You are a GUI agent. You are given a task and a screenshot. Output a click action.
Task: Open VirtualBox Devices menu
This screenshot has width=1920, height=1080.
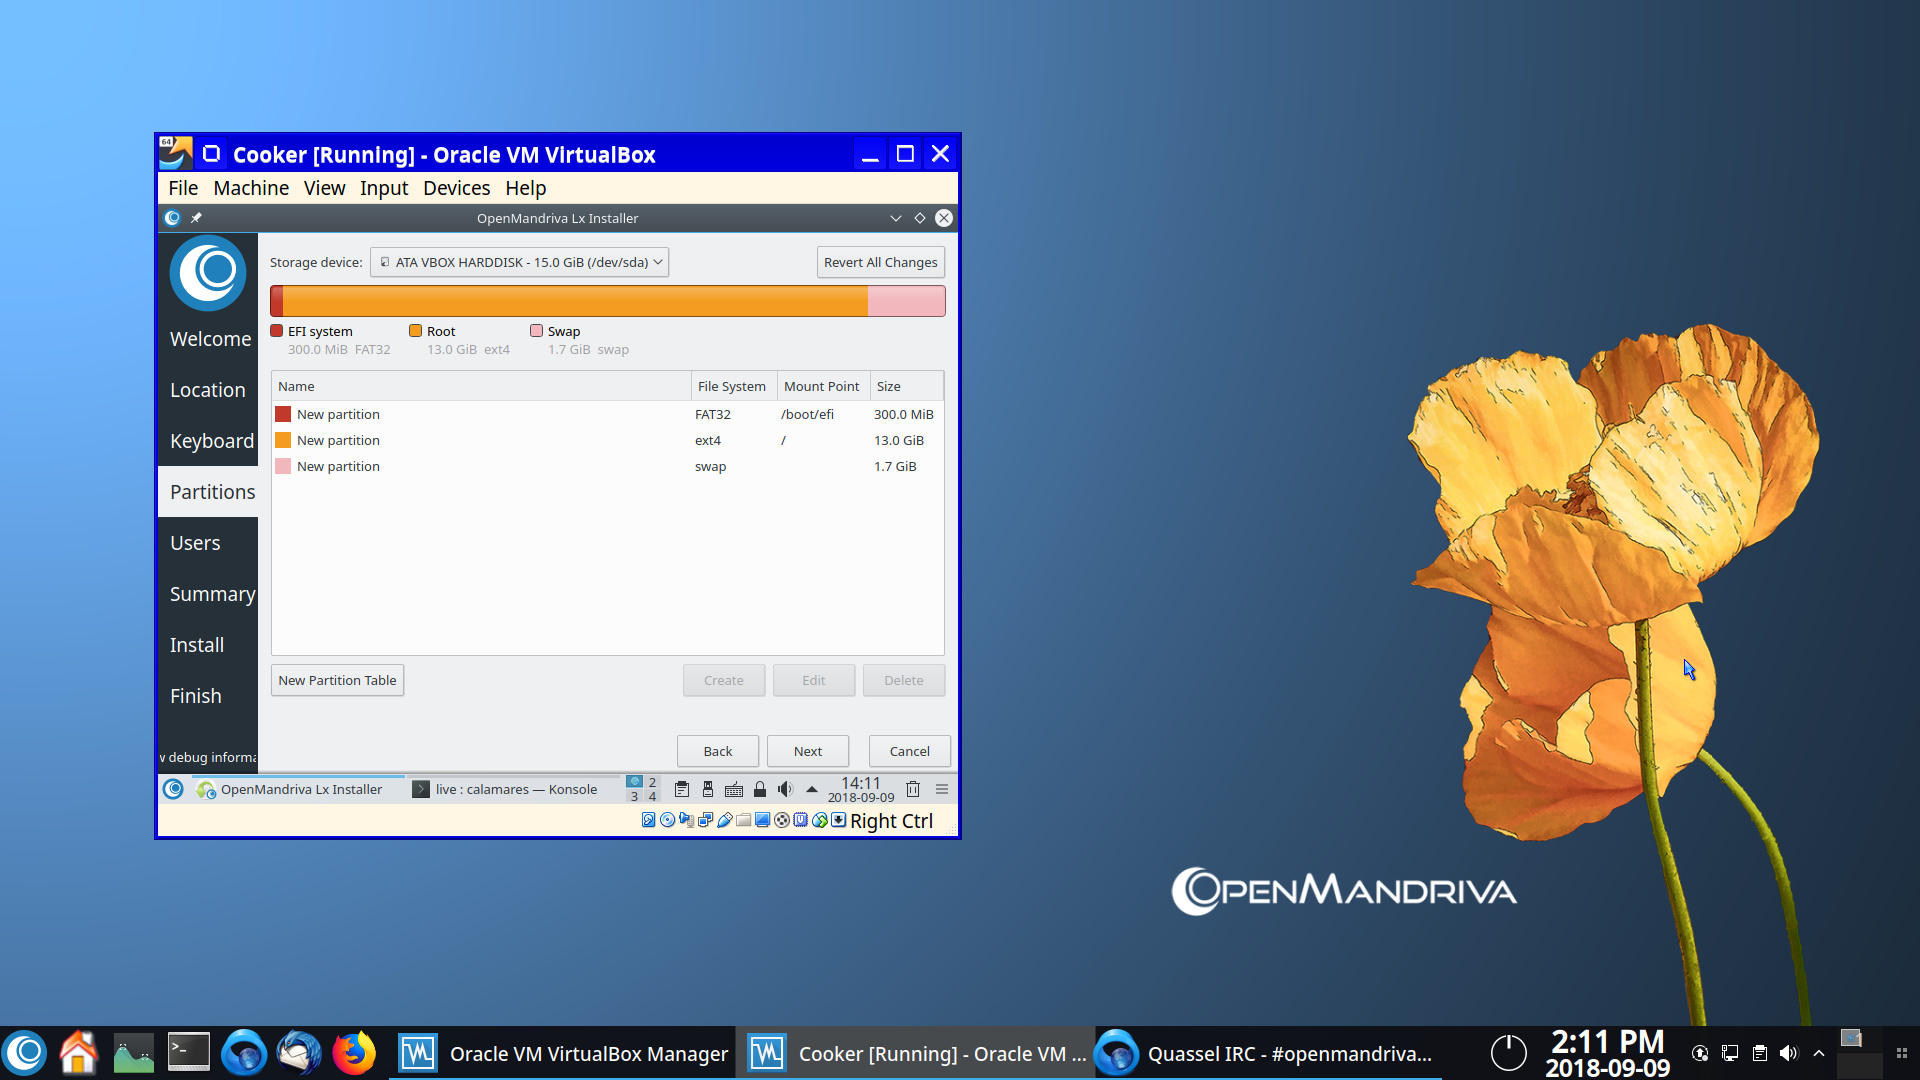click(x=456, y=188)
